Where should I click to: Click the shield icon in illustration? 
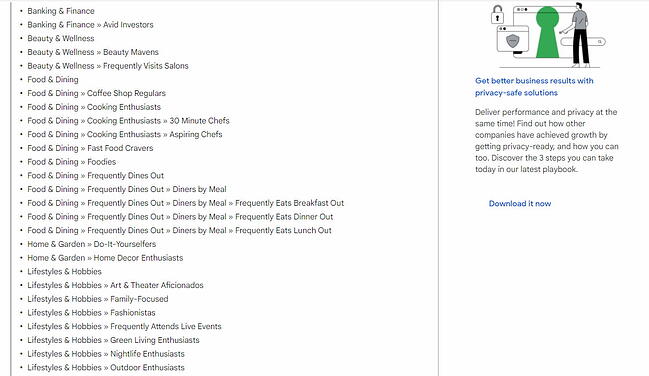[x=513, y=41]
